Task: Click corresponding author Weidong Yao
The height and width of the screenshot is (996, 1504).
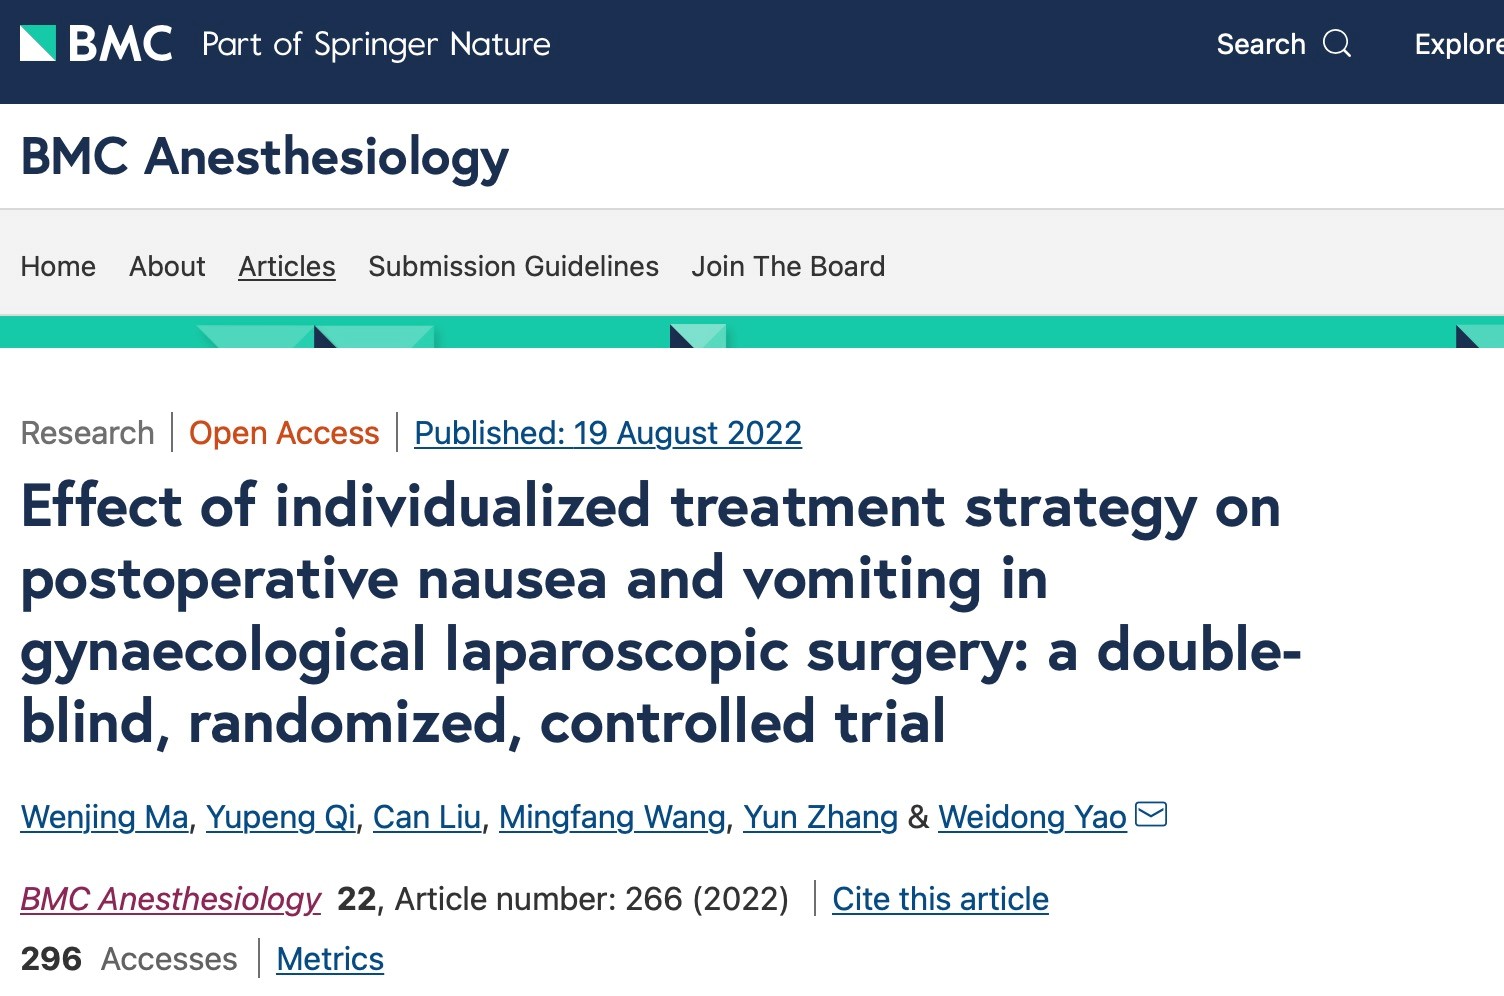Action: [1032, 817]
